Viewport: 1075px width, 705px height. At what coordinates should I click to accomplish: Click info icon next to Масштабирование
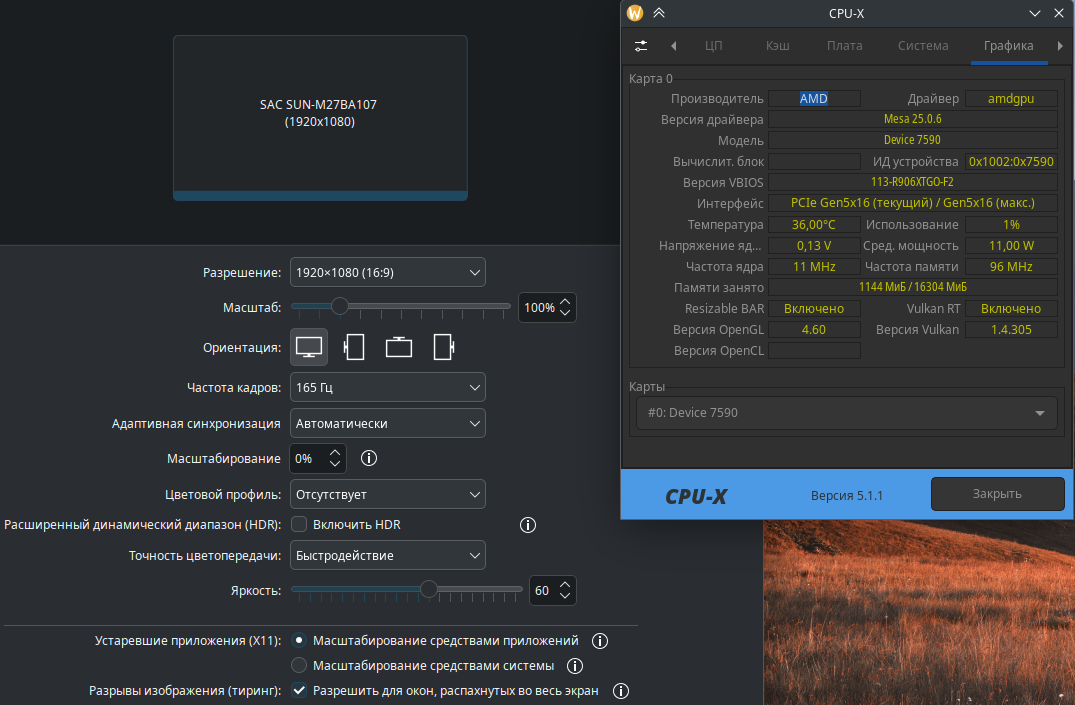pyautogui.click(x=368, y=459)
